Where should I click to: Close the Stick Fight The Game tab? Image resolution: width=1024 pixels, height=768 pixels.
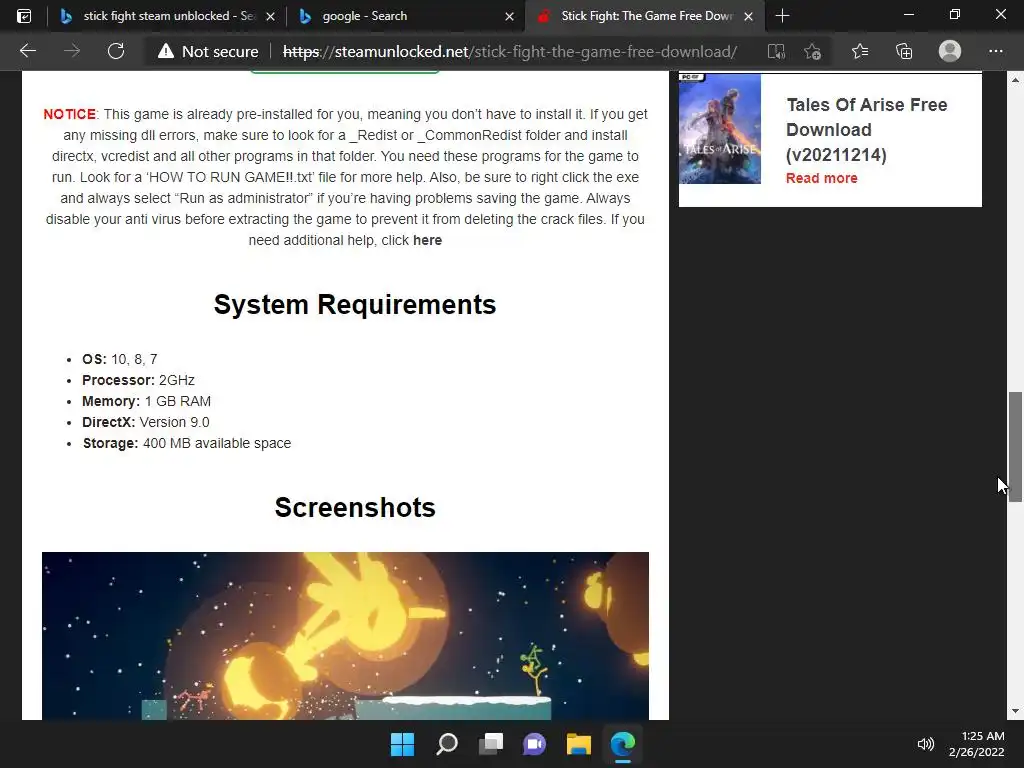pyautogui.click(x=748, y=16)
